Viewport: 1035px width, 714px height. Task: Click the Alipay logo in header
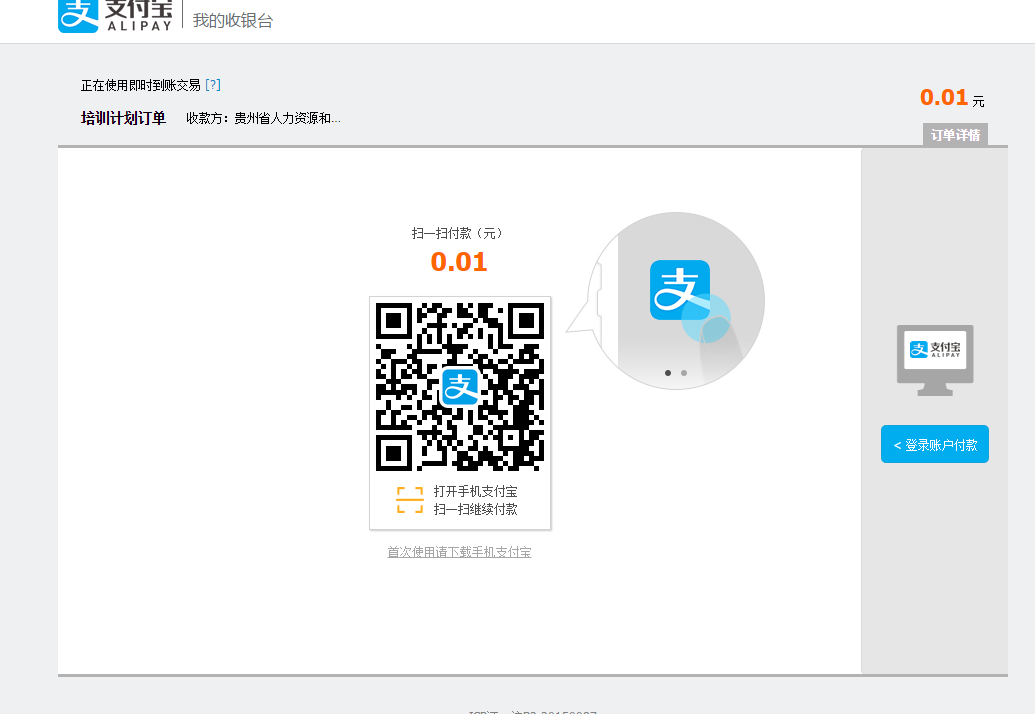tap(116, 16)
